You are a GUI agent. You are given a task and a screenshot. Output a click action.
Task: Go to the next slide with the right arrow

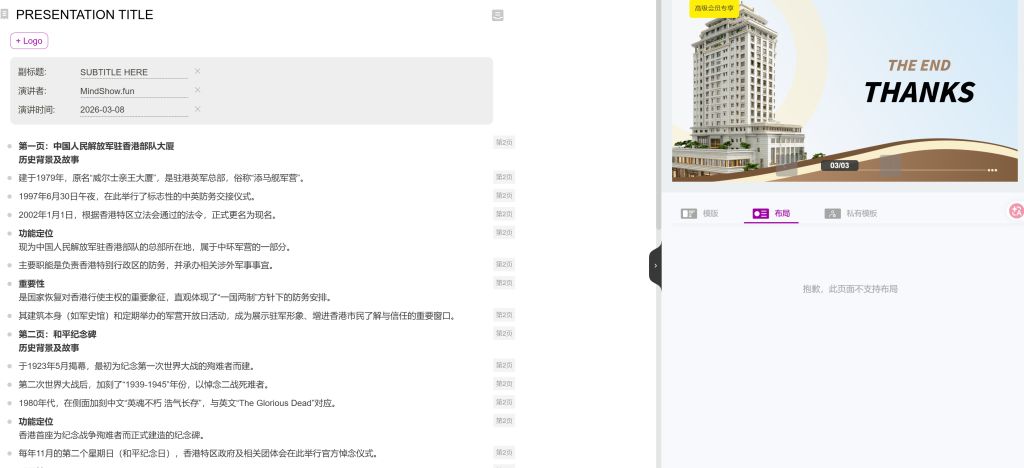coord(891,166)
